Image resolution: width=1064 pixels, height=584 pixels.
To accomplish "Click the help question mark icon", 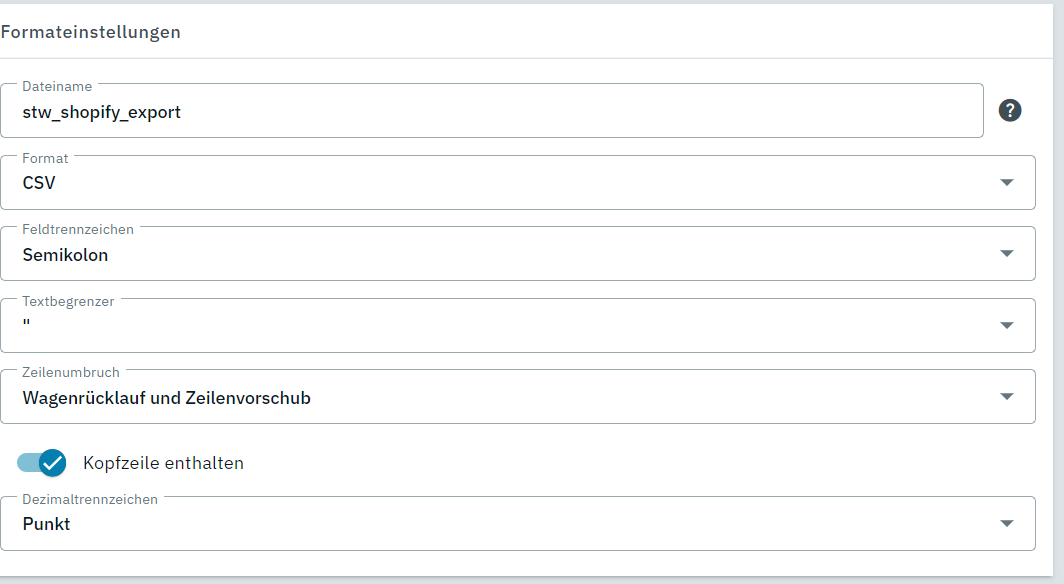I will click(1010, 111).
